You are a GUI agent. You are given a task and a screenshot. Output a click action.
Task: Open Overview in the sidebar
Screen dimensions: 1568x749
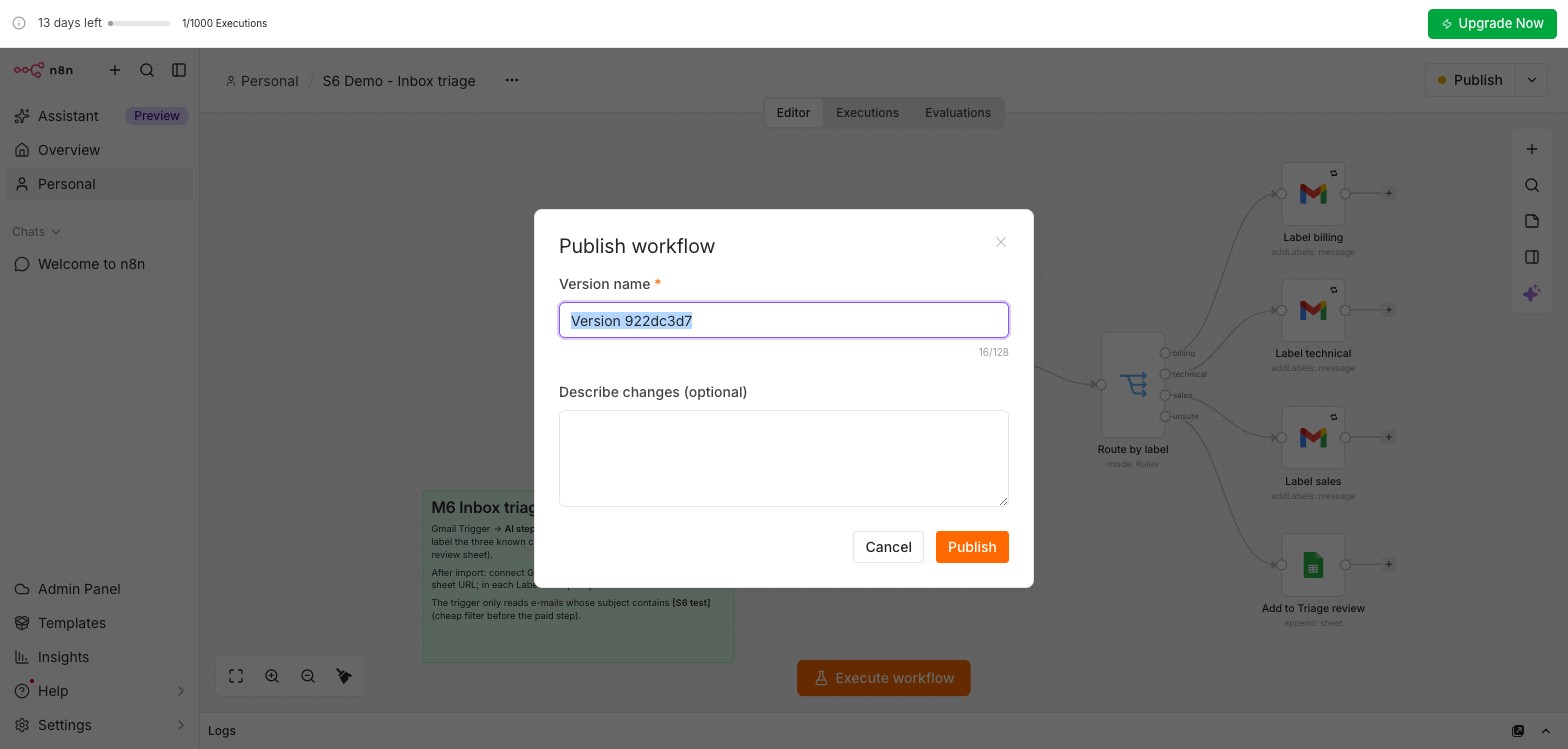[x=99, y=150]
